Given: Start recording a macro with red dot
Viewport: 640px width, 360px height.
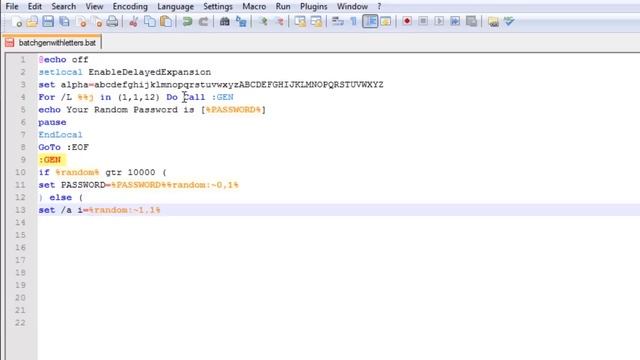Looking at the screenshot, I should point(407,21).
